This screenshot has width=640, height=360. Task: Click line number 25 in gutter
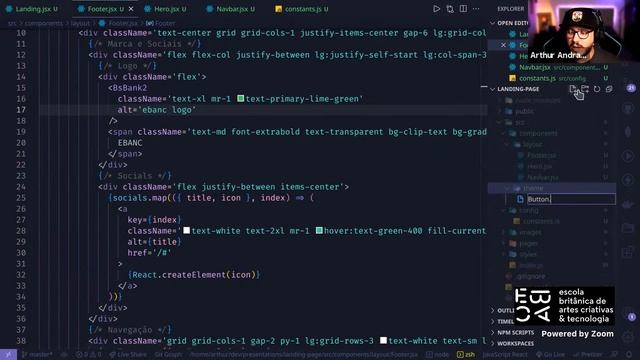click(x=21, y=198)
